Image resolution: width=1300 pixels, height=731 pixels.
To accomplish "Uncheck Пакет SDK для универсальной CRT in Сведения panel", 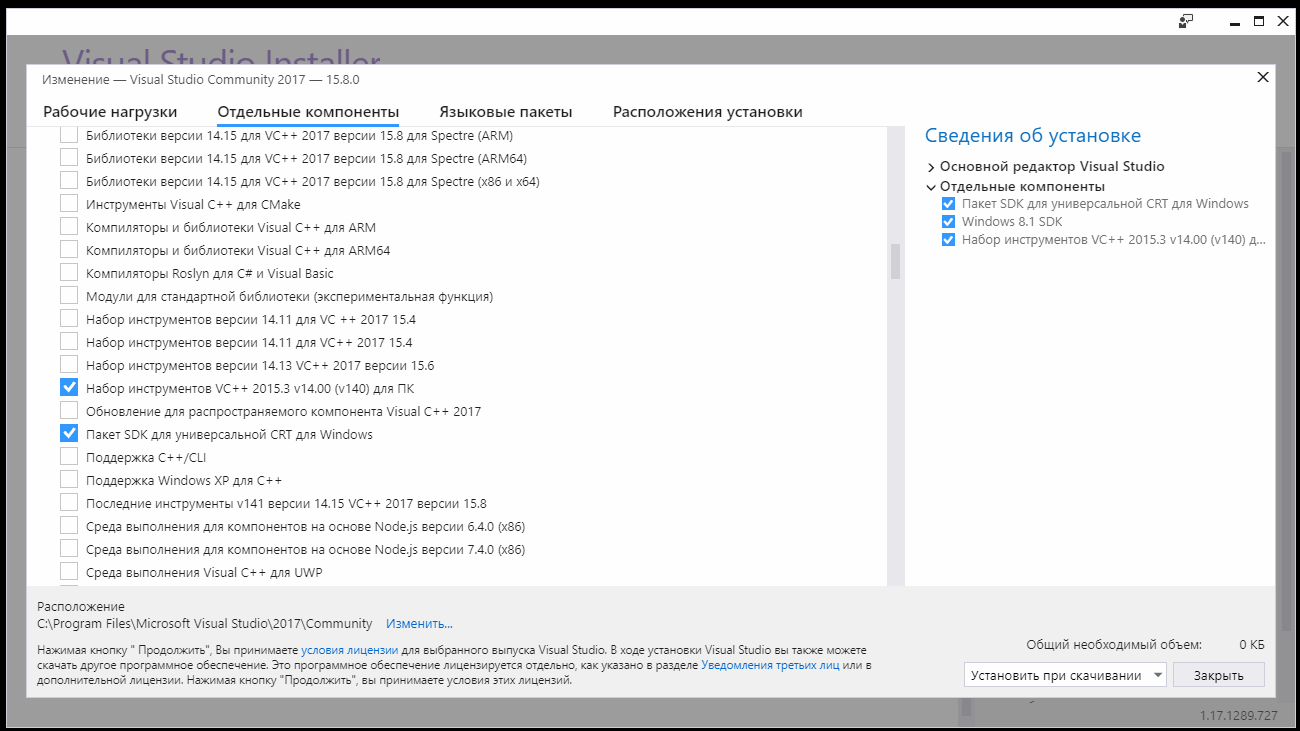I will pos(949,204).
